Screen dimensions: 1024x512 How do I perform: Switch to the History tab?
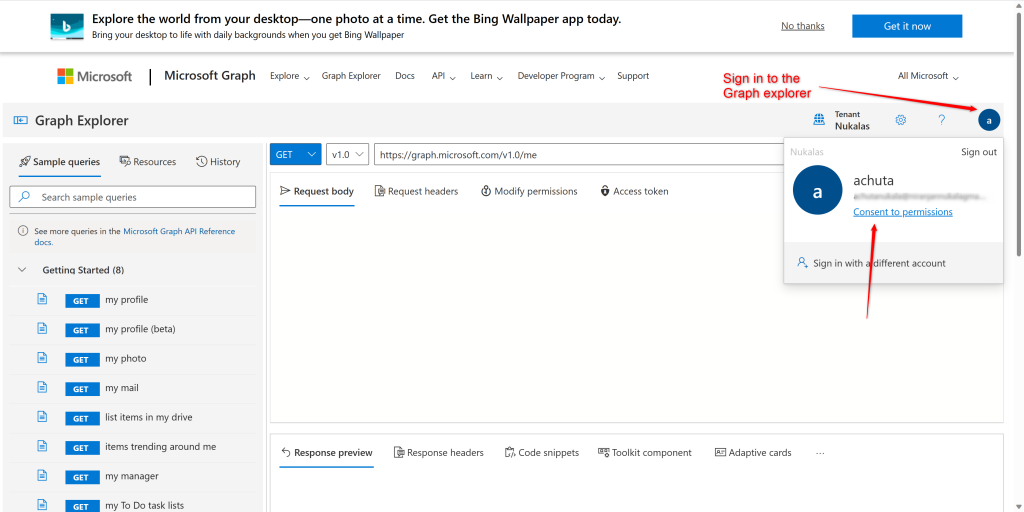tap(218, 162)
